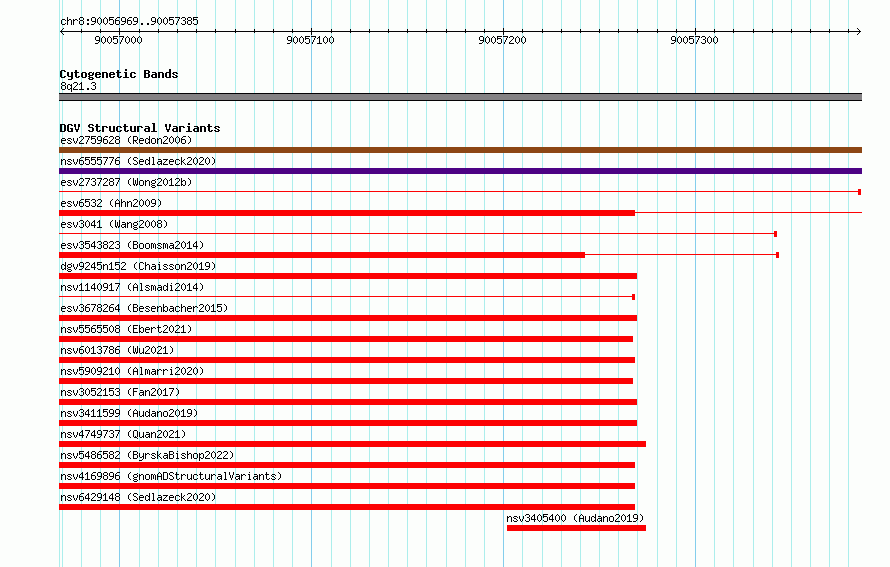This screenshot has height=567, width=890.
Task: Click ruler position 90057000
Action: [118, 40]
